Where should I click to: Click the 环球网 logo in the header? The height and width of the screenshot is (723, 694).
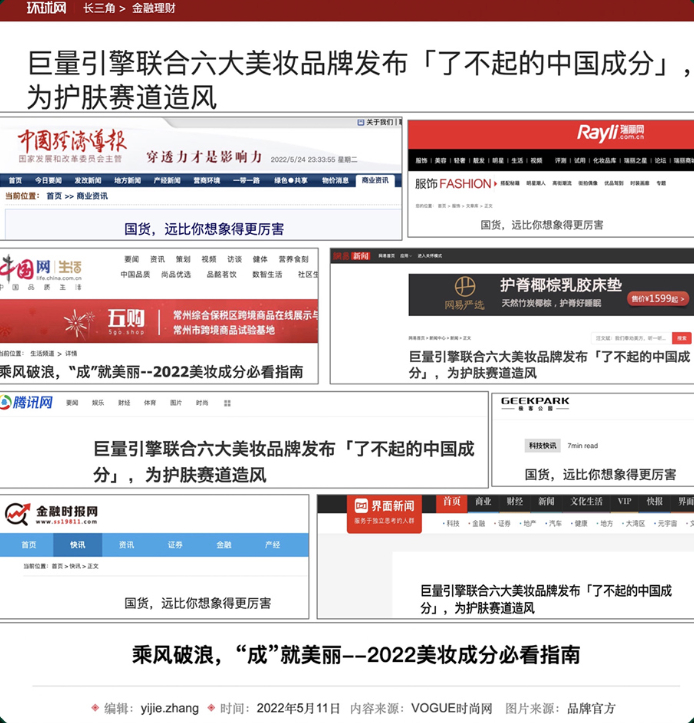pyautogui.click(x=46, y=8)
